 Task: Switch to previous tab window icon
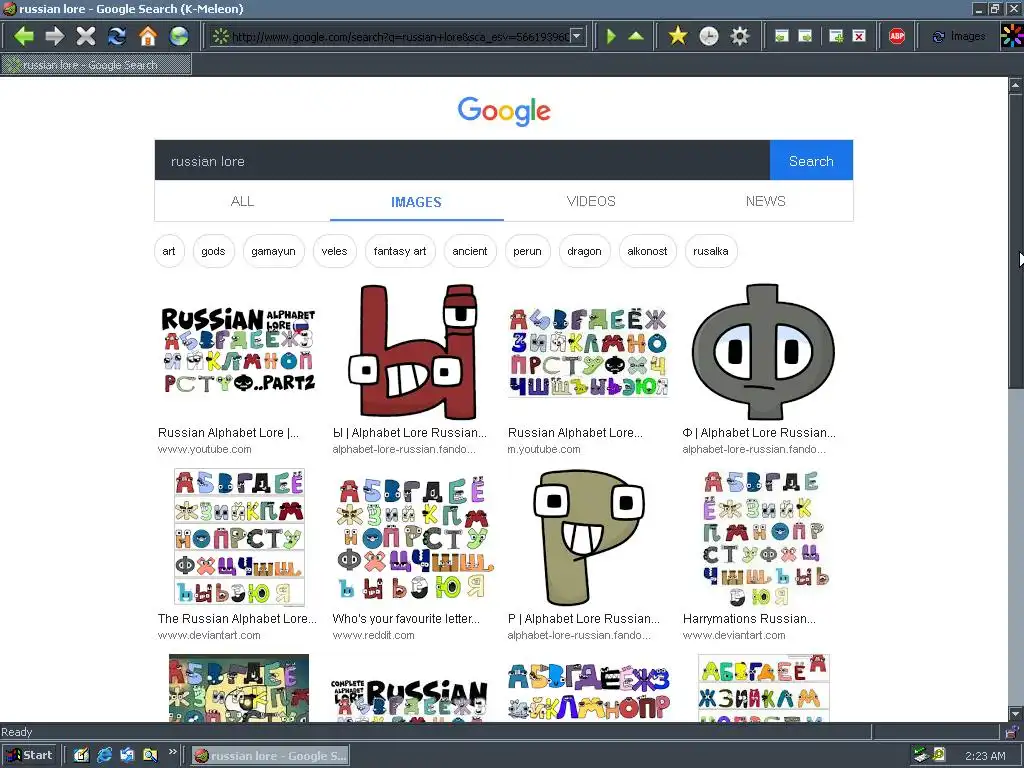coord(782,36)
